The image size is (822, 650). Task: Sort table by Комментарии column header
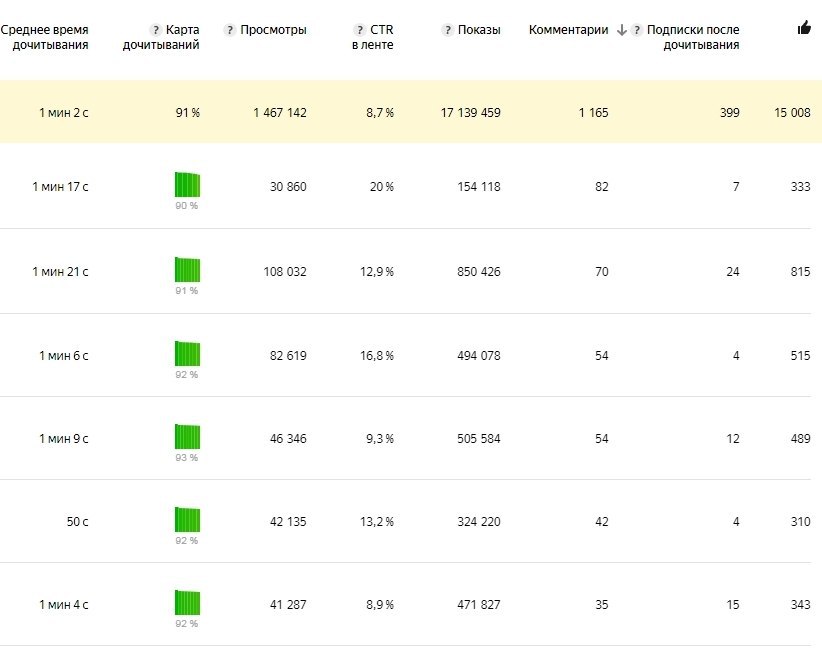(568, 30)
